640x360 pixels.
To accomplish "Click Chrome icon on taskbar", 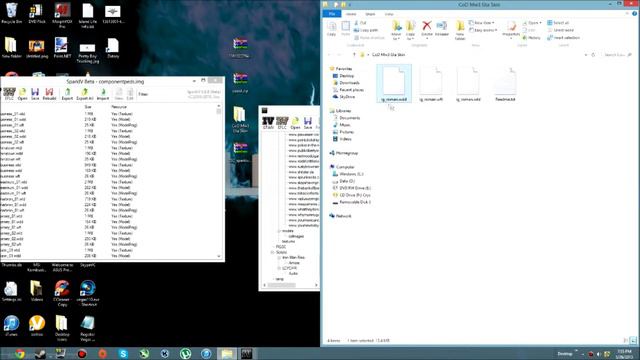I will [x=20, y=353].
